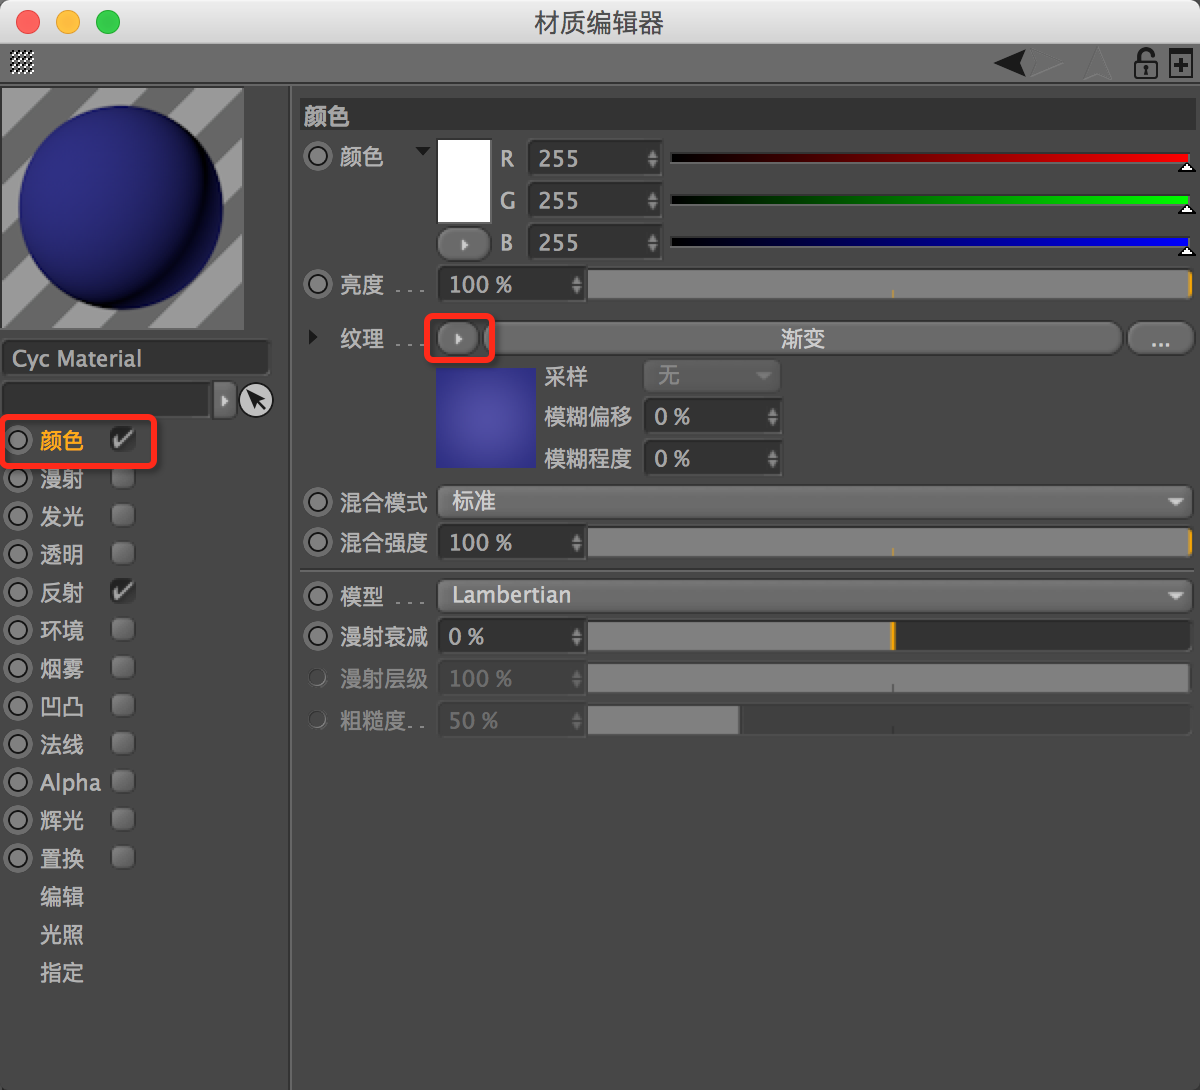The width and height of the screenshot is (1200, 1090).
Task: Click the circle icon next to 混合强度
Action: [318, 542]
